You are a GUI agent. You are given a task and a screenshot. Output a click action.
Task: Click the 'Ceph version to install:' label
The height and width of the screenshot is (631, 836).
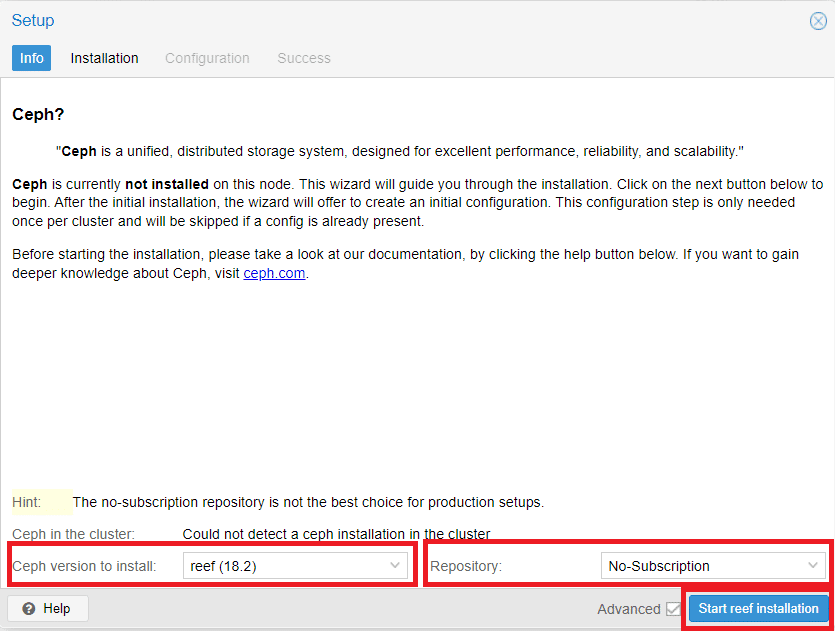pos(84,566)
